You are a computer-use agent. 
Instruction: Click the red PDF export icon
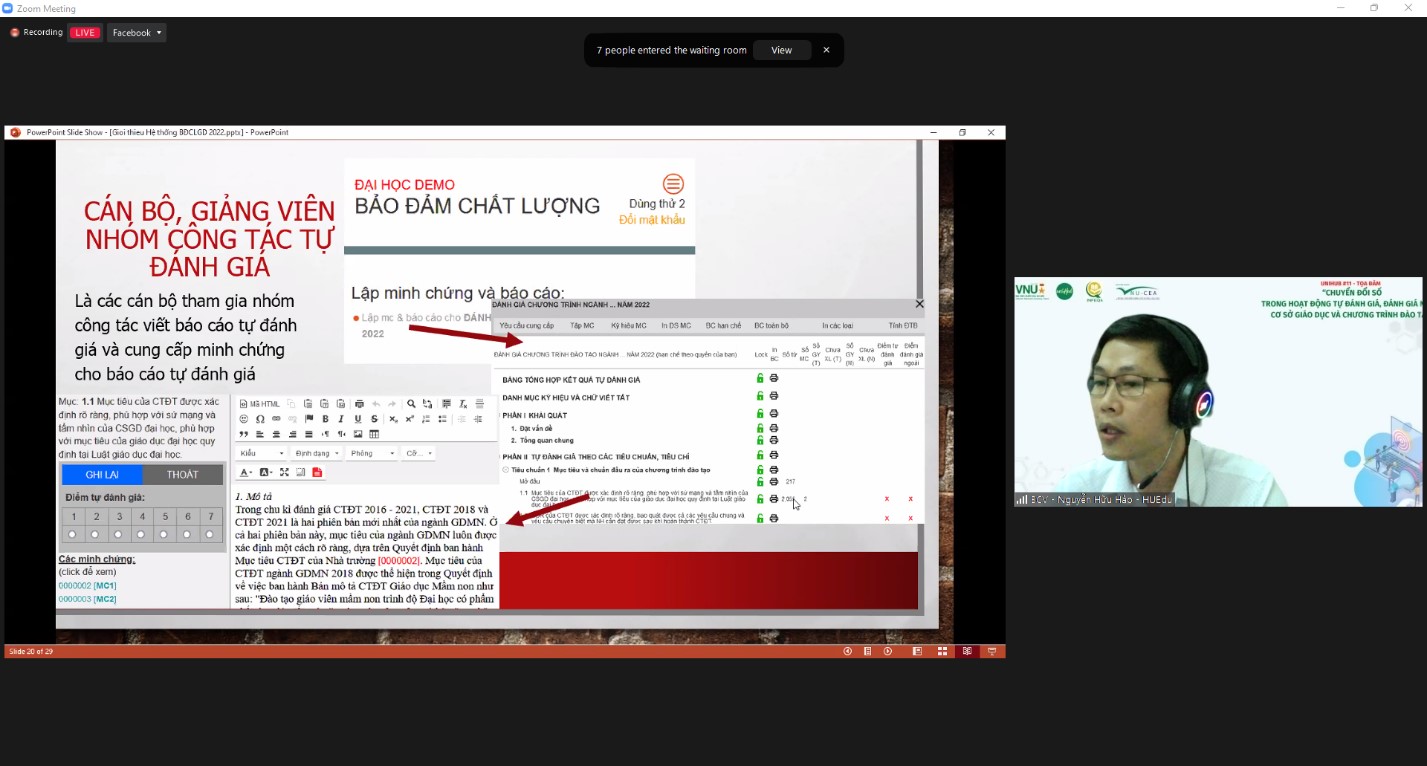(317, 472)
